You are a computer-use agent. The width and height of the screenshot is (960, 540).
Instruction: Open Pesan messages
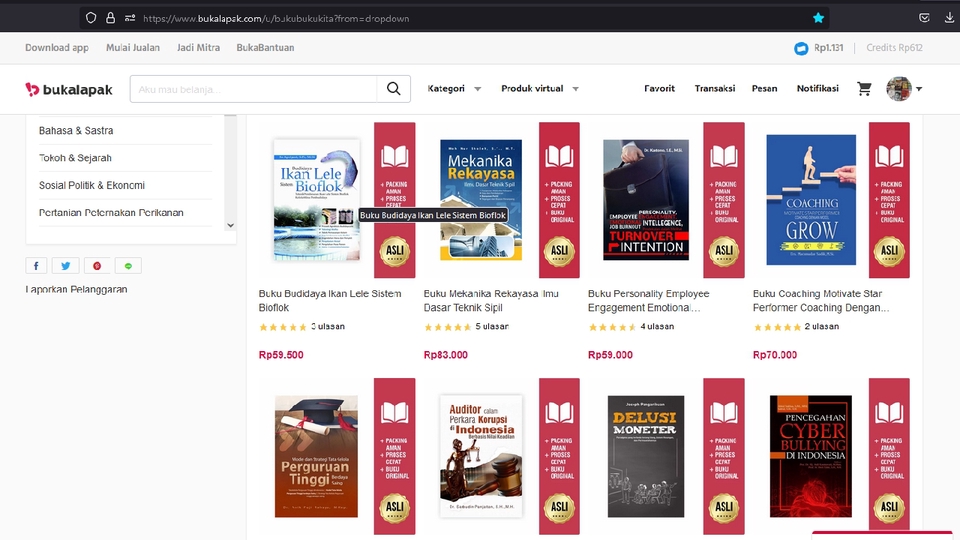click(x=765, y=89)
